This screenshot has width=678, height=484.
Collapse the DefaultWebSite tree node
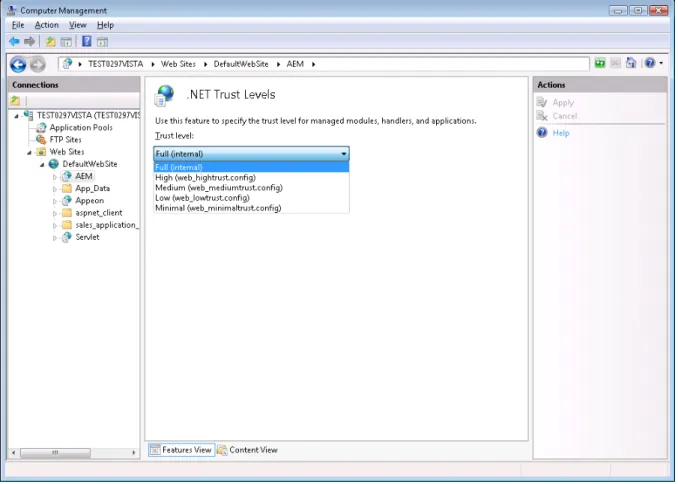(x=42, y=165)
